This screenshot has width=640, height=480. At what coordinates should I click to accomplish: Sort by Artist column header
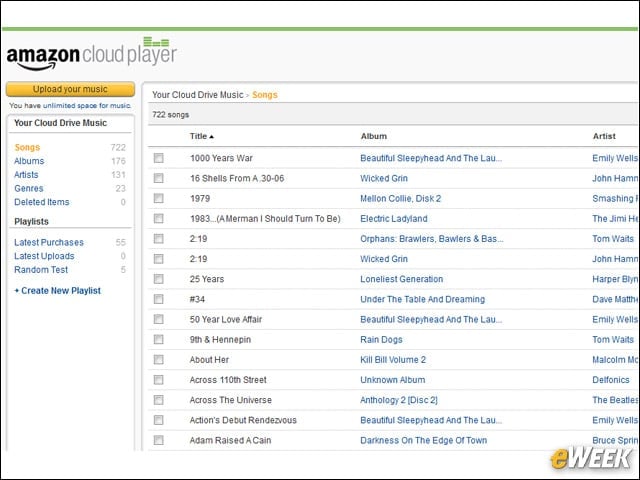pyautogui.click(x=604, y=136)
